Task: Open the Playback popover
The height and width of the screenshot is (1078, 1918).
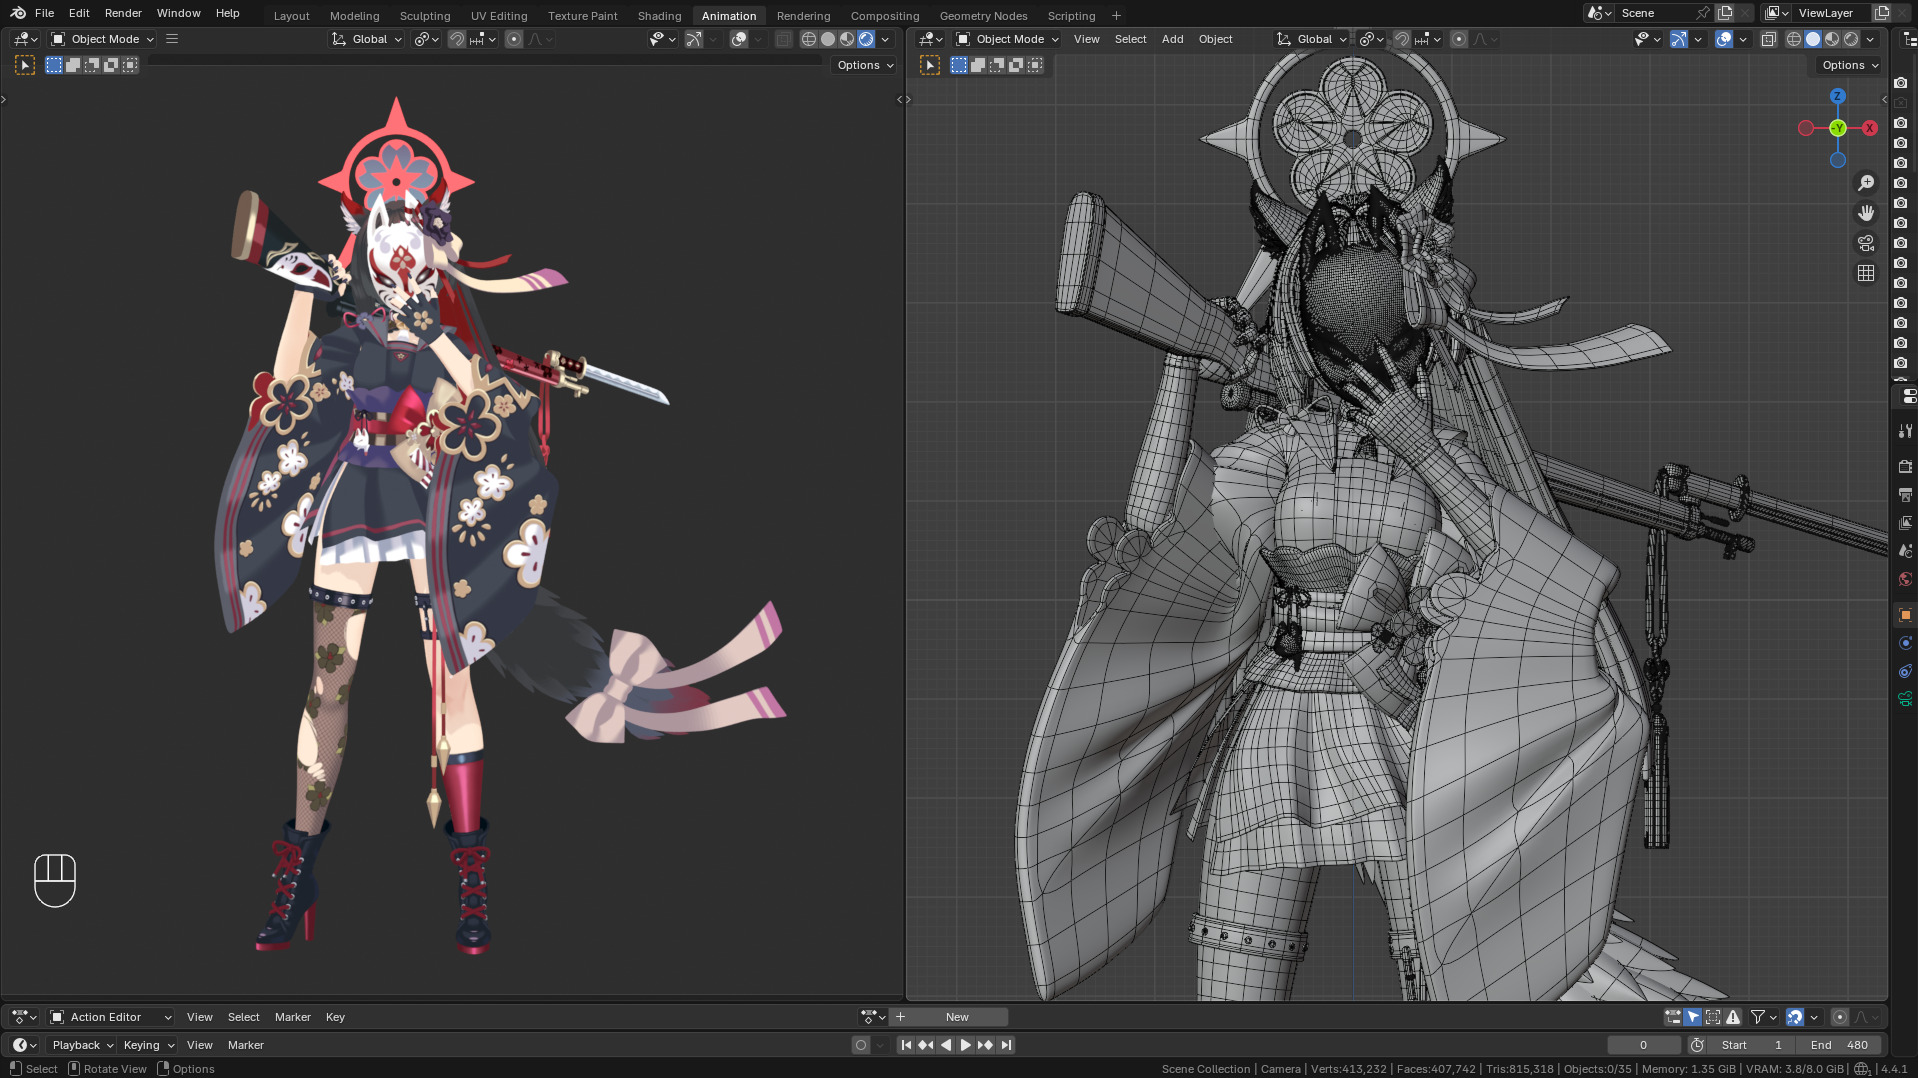Action: [x=83, y=1045]
